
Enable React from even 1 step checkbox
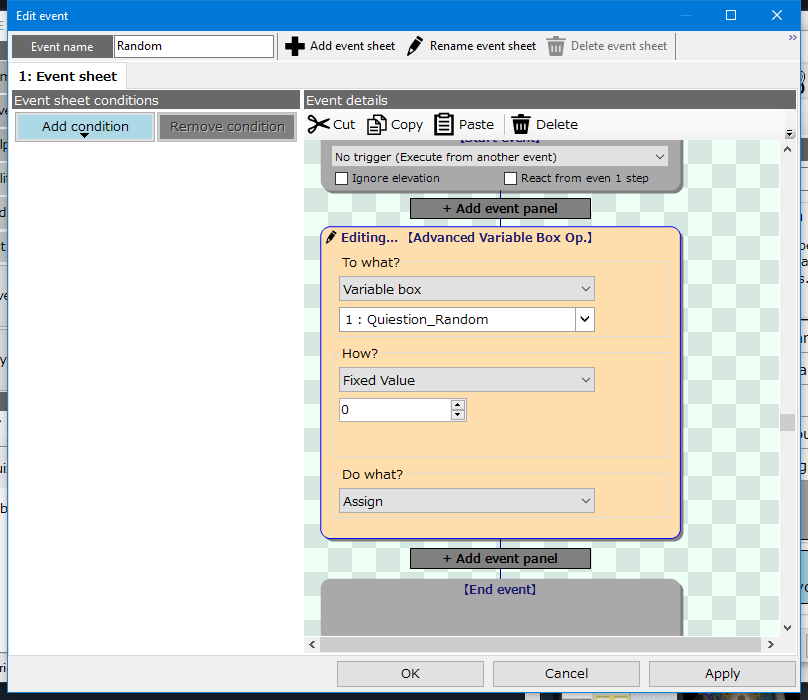coord(510,178)
